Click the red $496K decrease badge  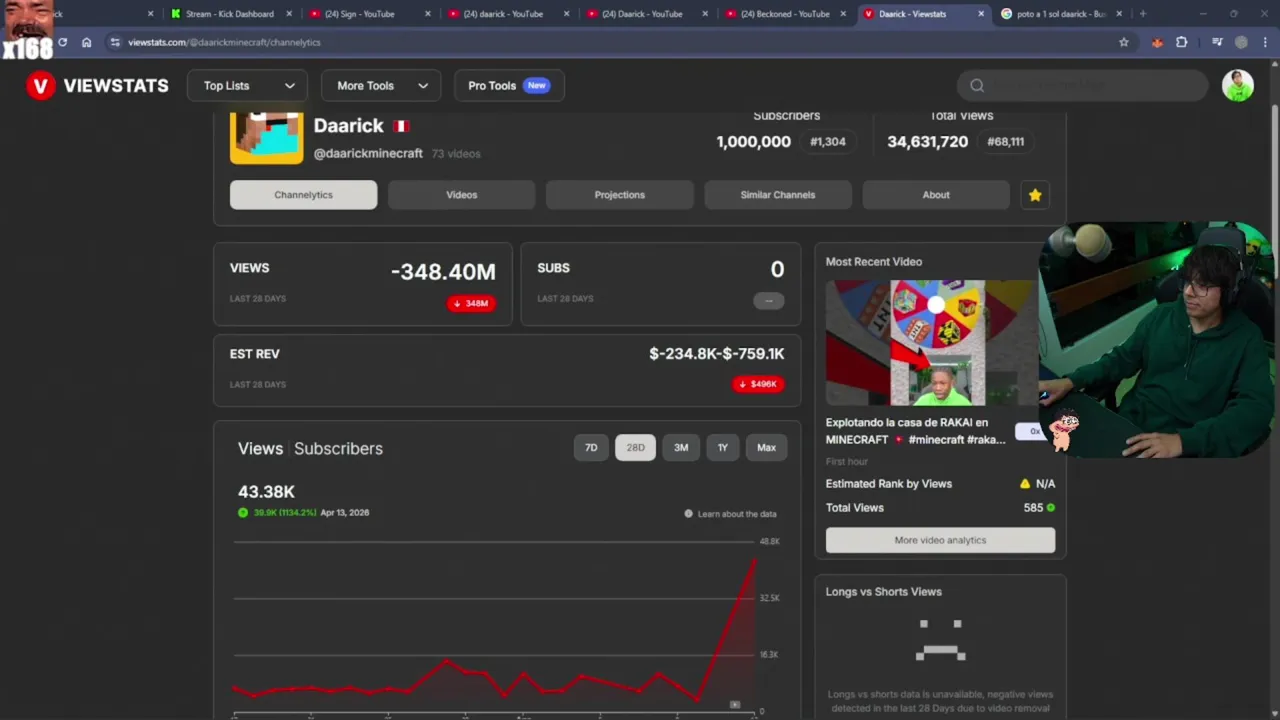(x=757, y=384)
